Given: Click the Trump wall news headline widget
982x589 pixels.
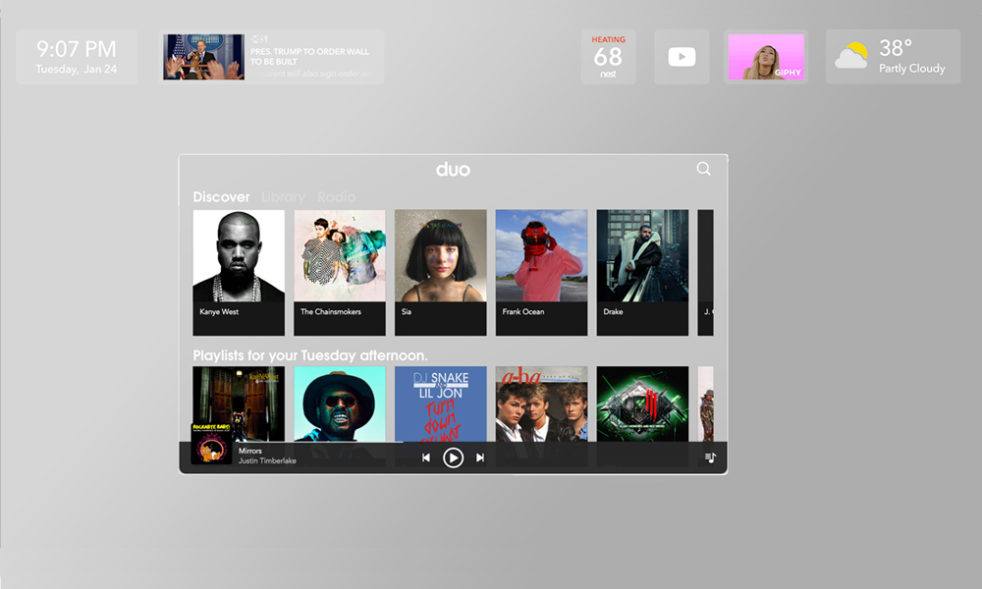Looking at the screenshot, I should point(273,57).
